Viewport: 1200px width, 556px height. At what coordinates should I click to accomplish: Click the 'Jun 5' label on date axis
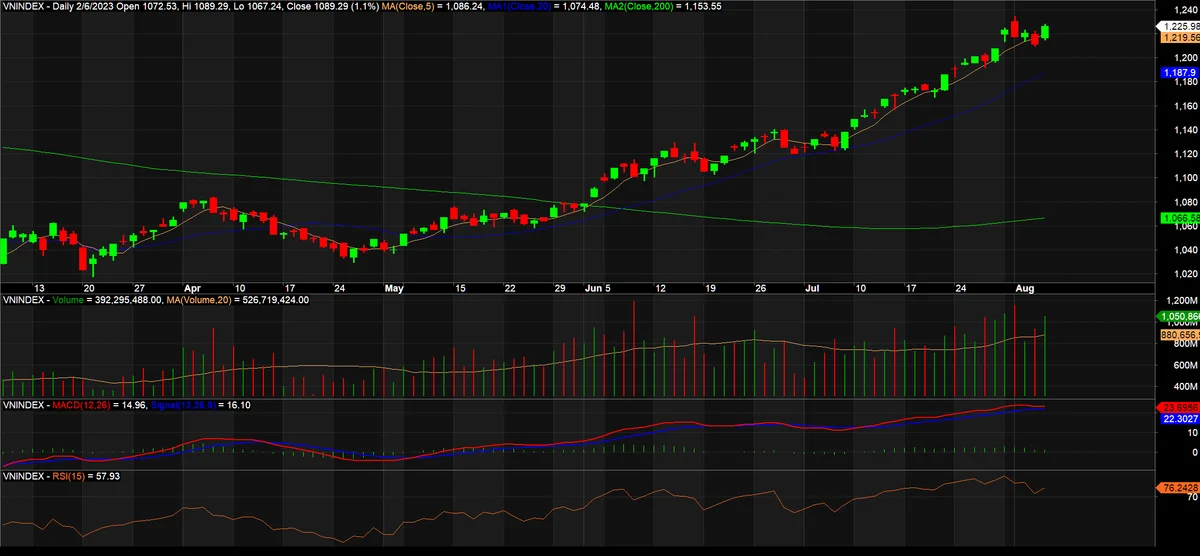596,287
